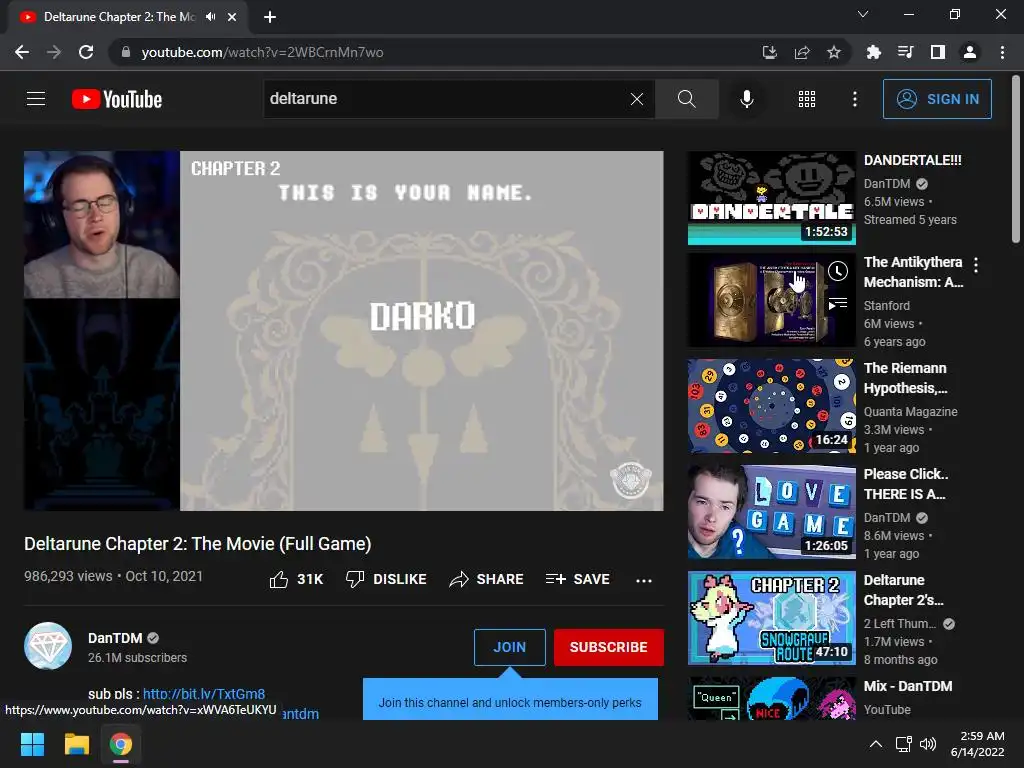The image size is (1024, 768).
Task: Open the taskbar clock and date
Action: (x=977, y=744)
